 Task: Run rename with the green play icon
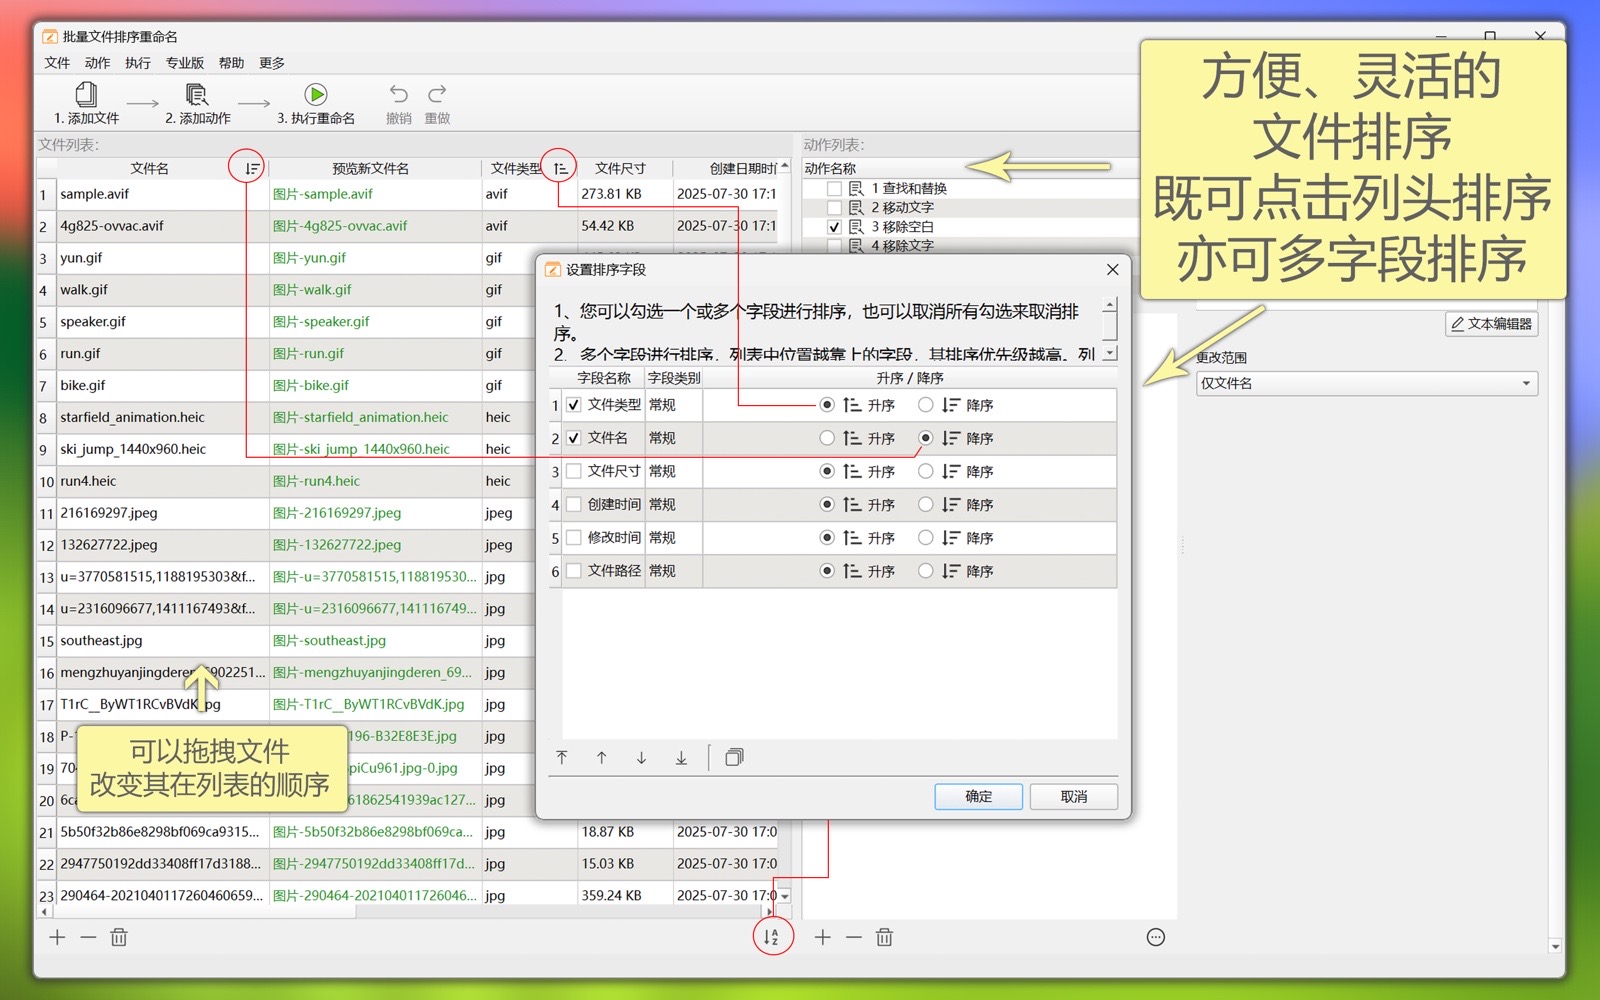(x=316, y=95)
